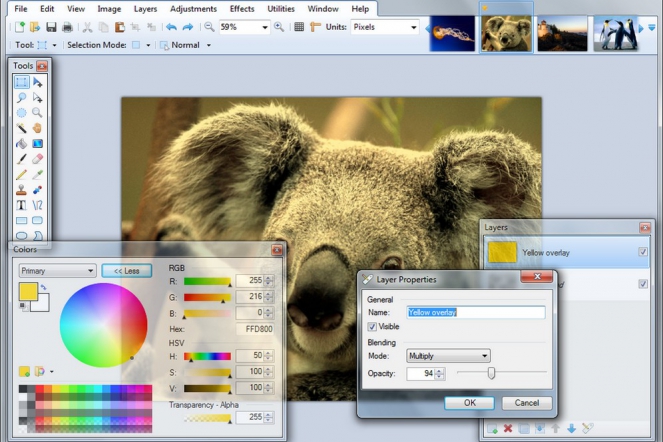This screenshot has width=663, height=442.
Task: Click the New image toolbar icon
Action: pos(19,27)
